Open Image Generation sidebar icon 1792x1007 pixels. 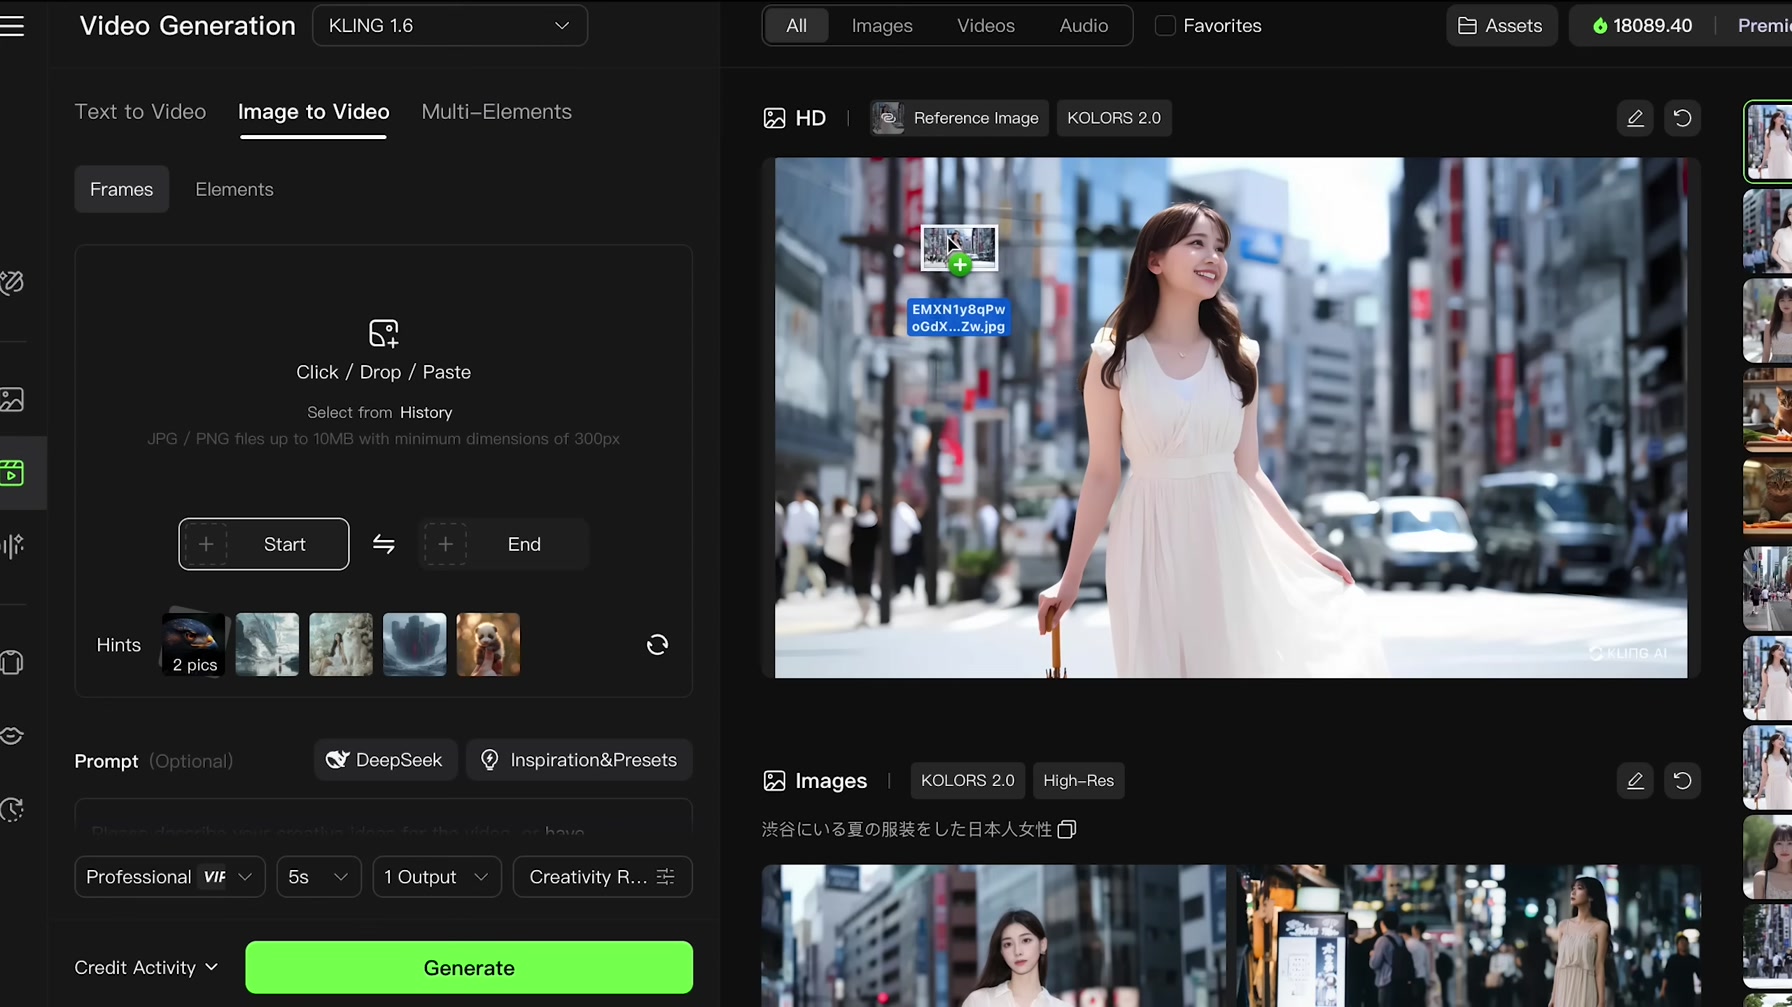pos(12,400)
